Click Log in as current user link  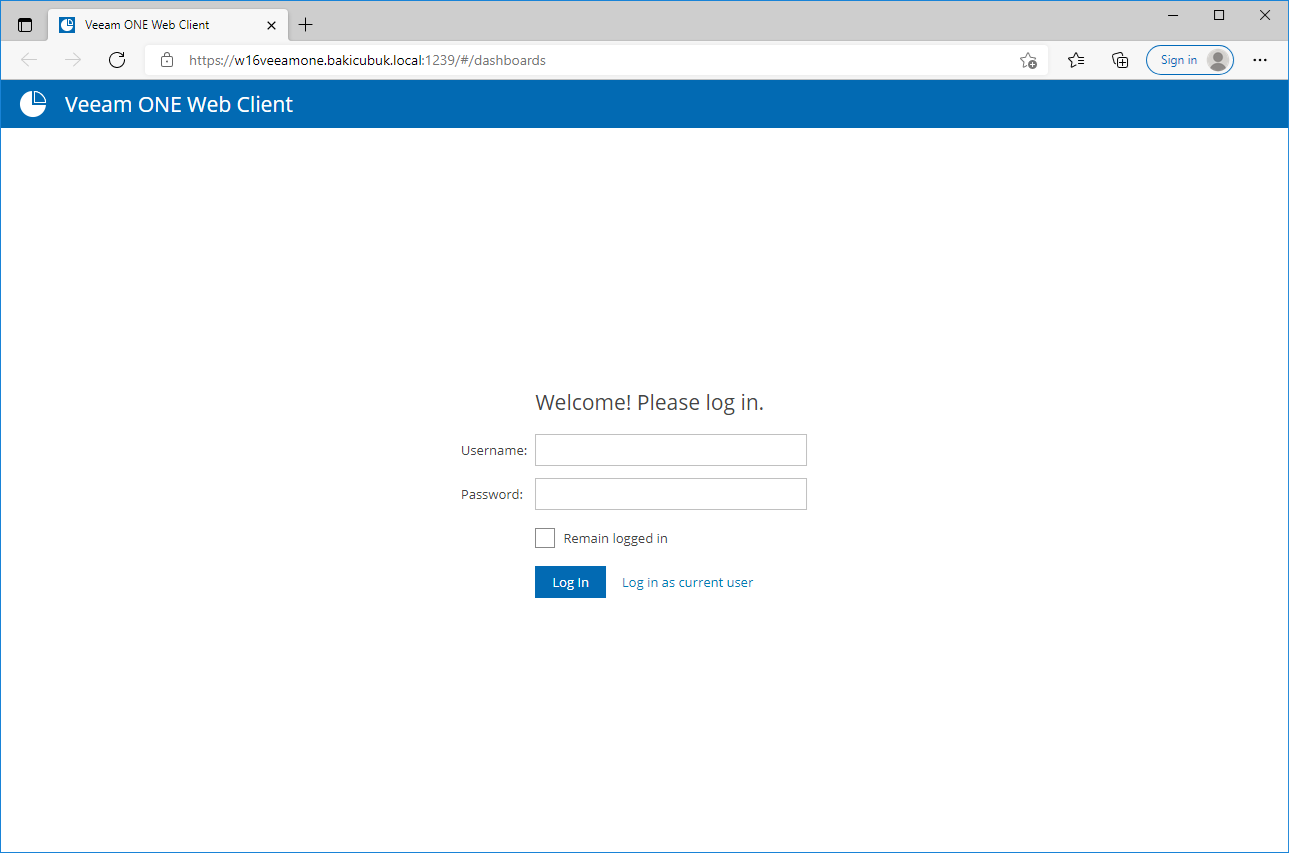click(687, 582)
